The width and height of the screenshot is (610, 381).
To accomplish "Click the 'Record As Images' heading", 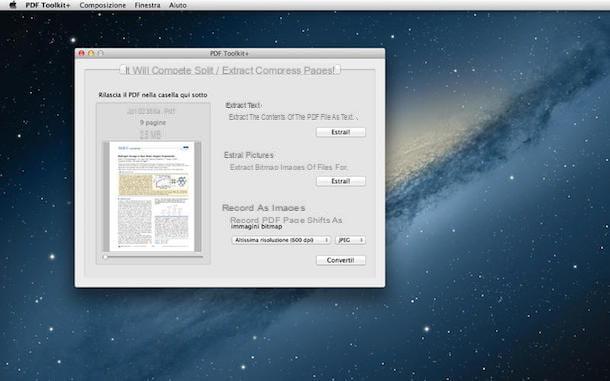I will click(263, 208).
